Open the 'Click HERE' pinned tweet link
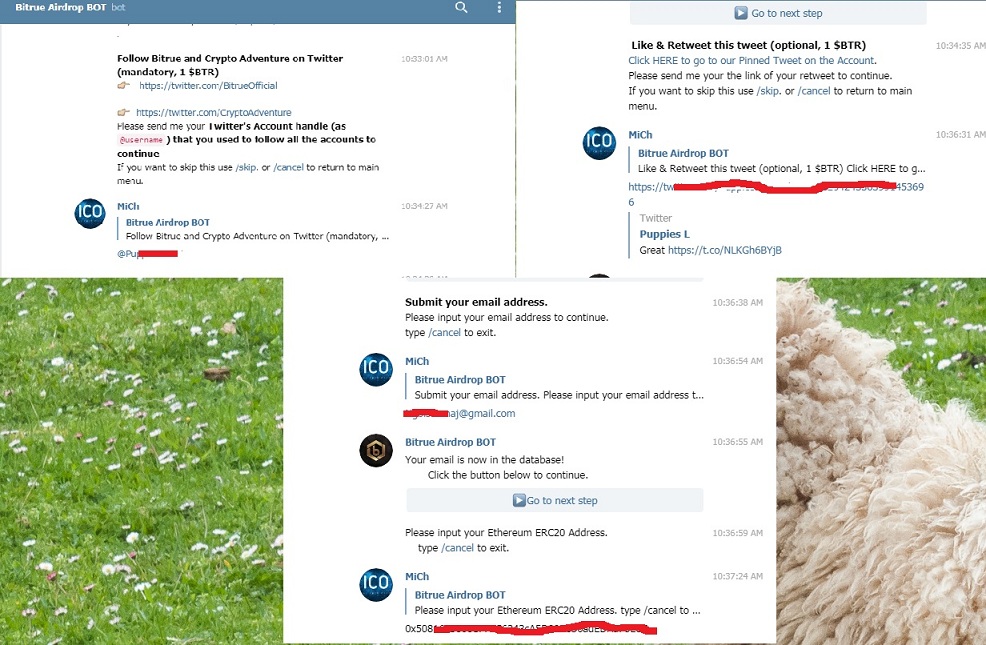 click(x=752, y=60)
